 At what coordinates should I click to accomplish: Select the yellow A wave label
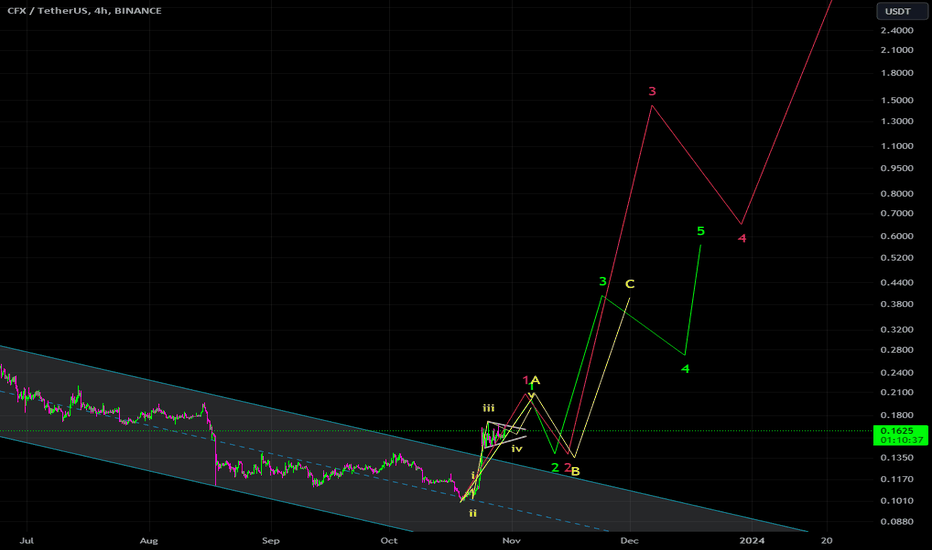(535, 381)
